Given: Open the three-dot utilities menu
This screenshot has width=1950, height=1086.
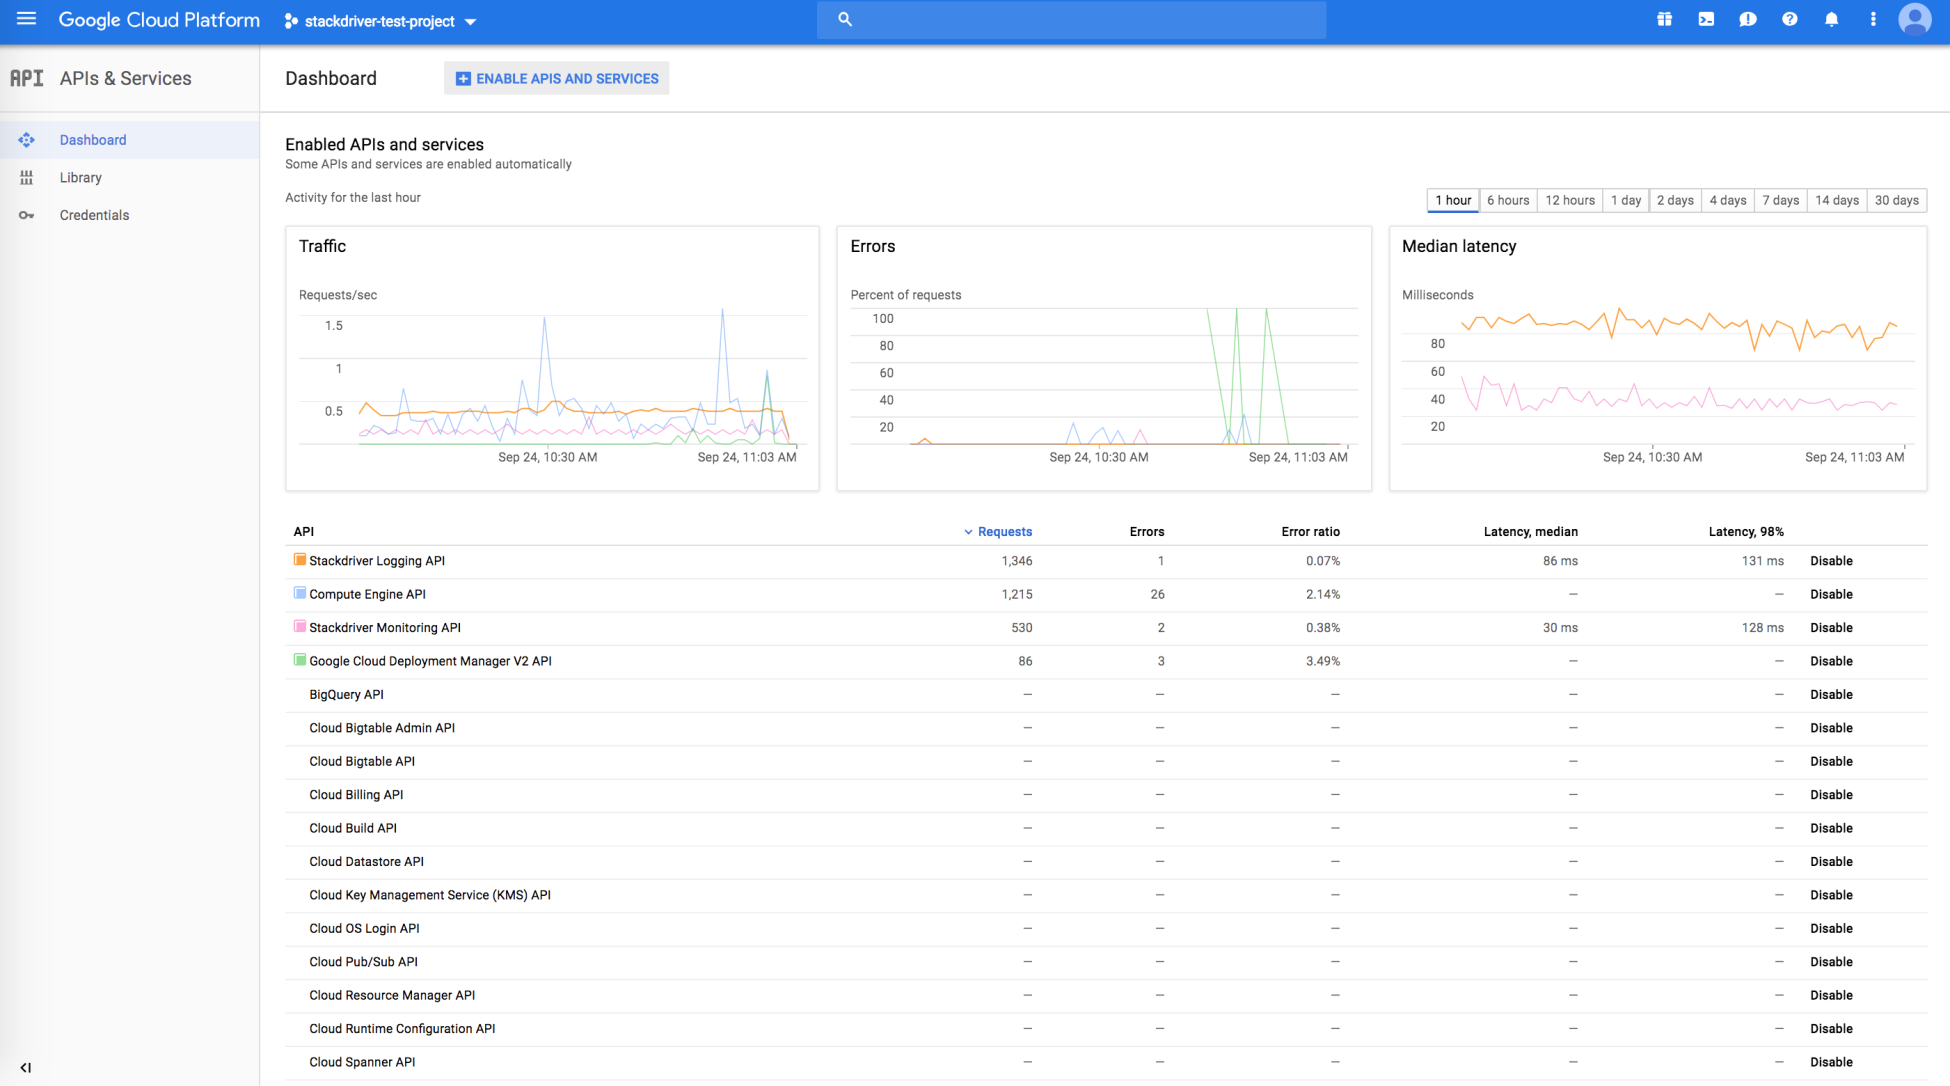Looking at the screenshot, I should pos(1873,19).
